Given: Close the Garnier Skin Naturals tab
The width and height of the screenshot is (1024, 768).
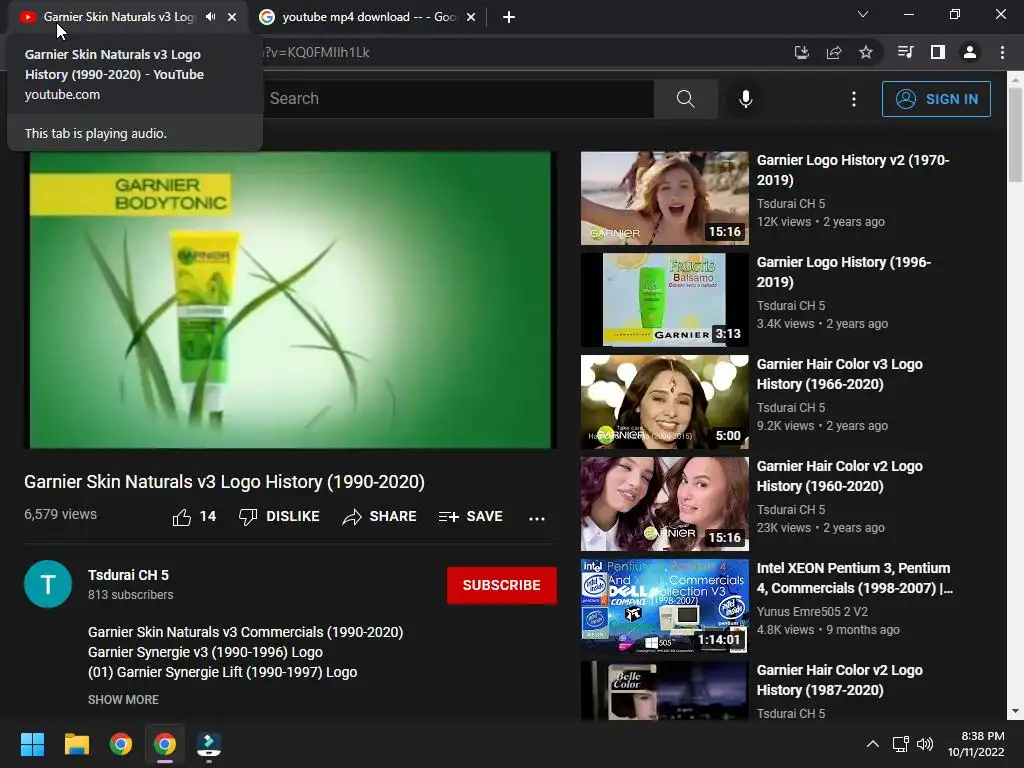Looking at the screenshot, I should 232,17.
